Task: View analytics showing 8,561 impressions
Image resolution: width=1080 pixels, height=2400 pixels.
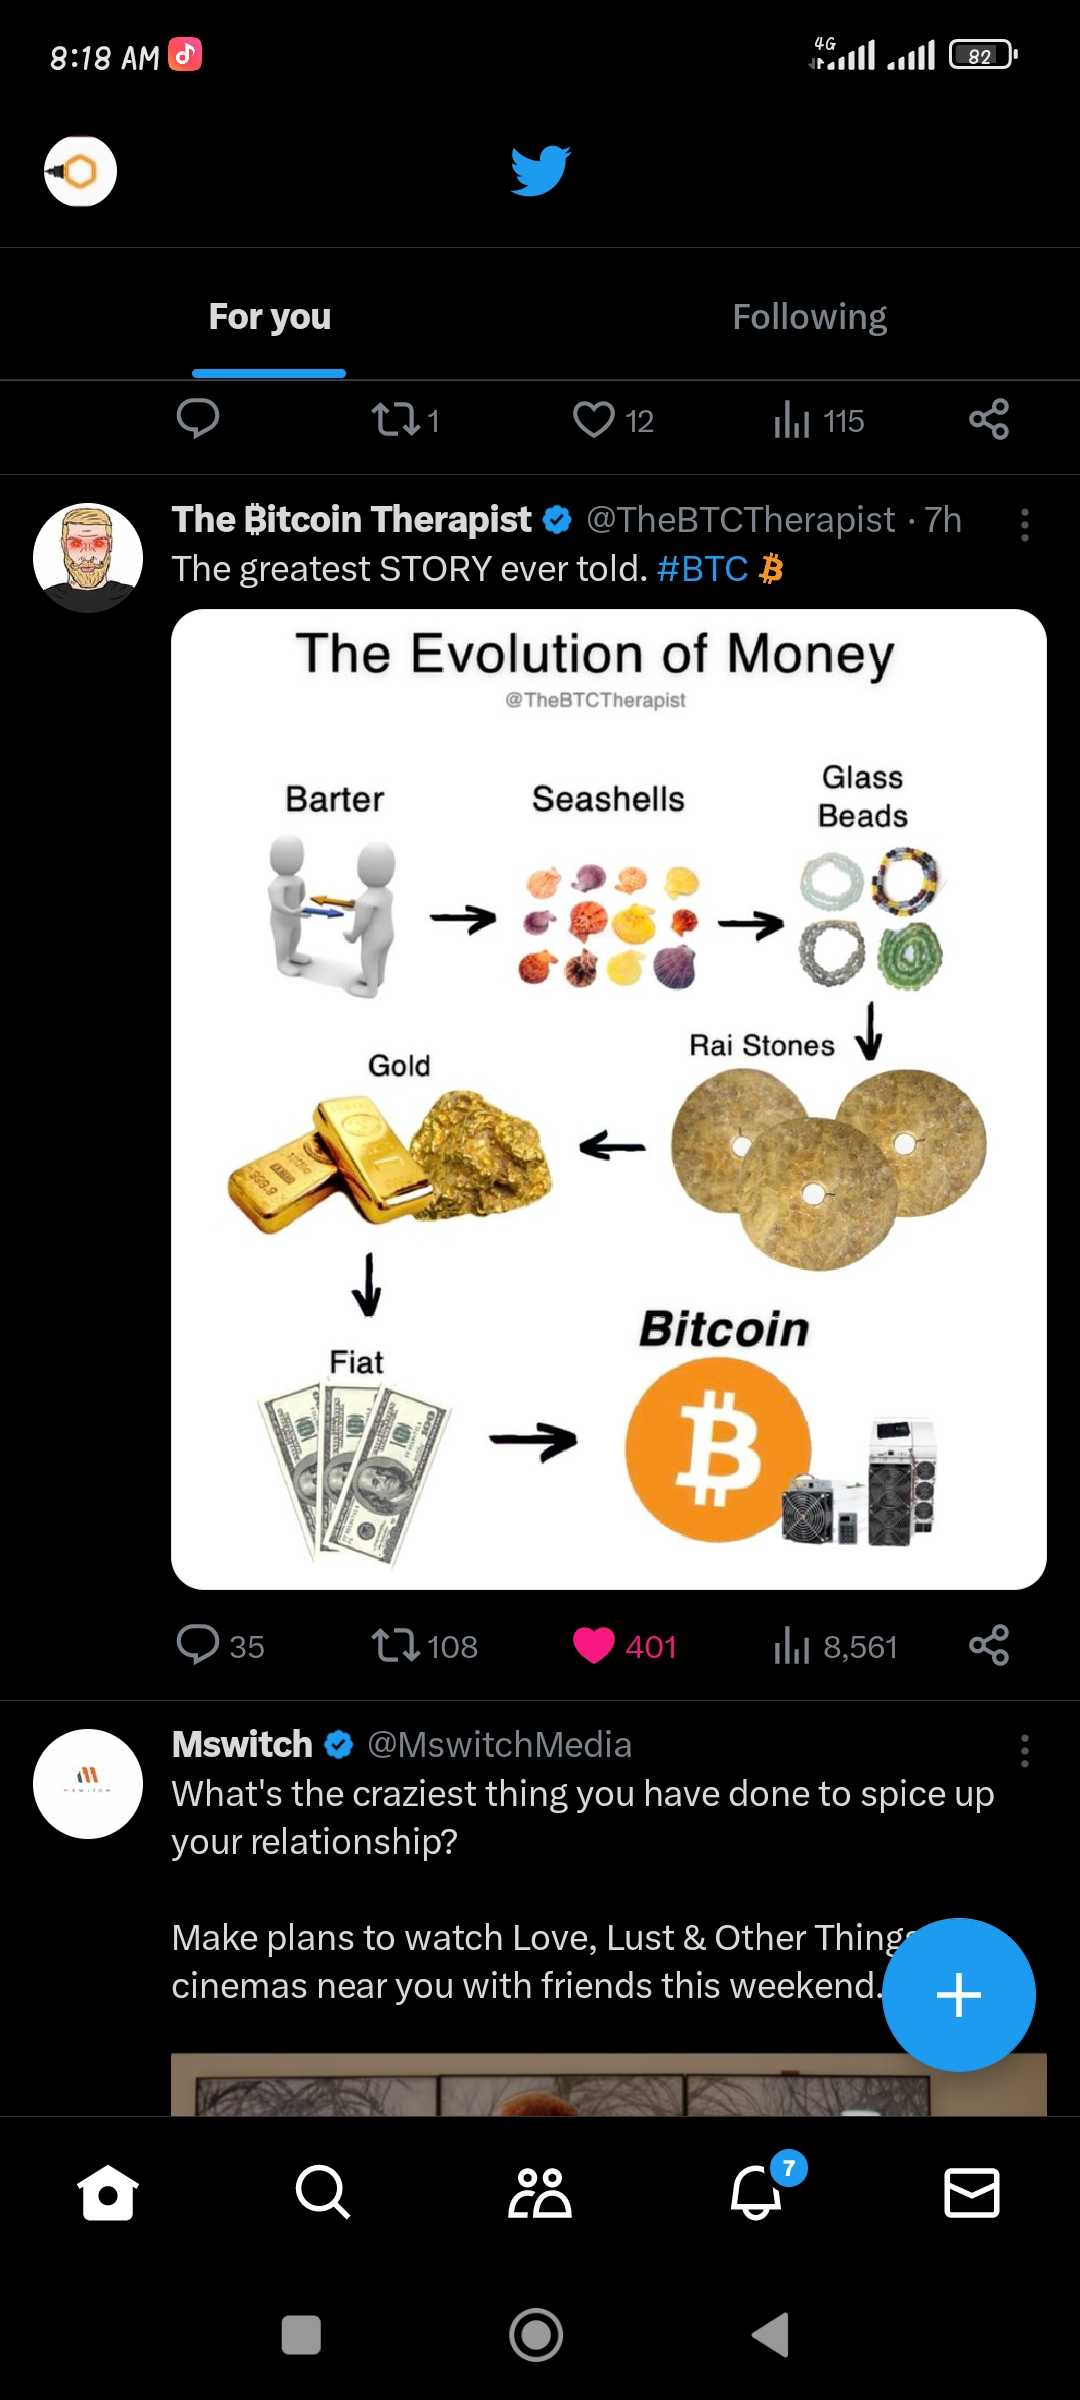Action: click(792, 1645)
